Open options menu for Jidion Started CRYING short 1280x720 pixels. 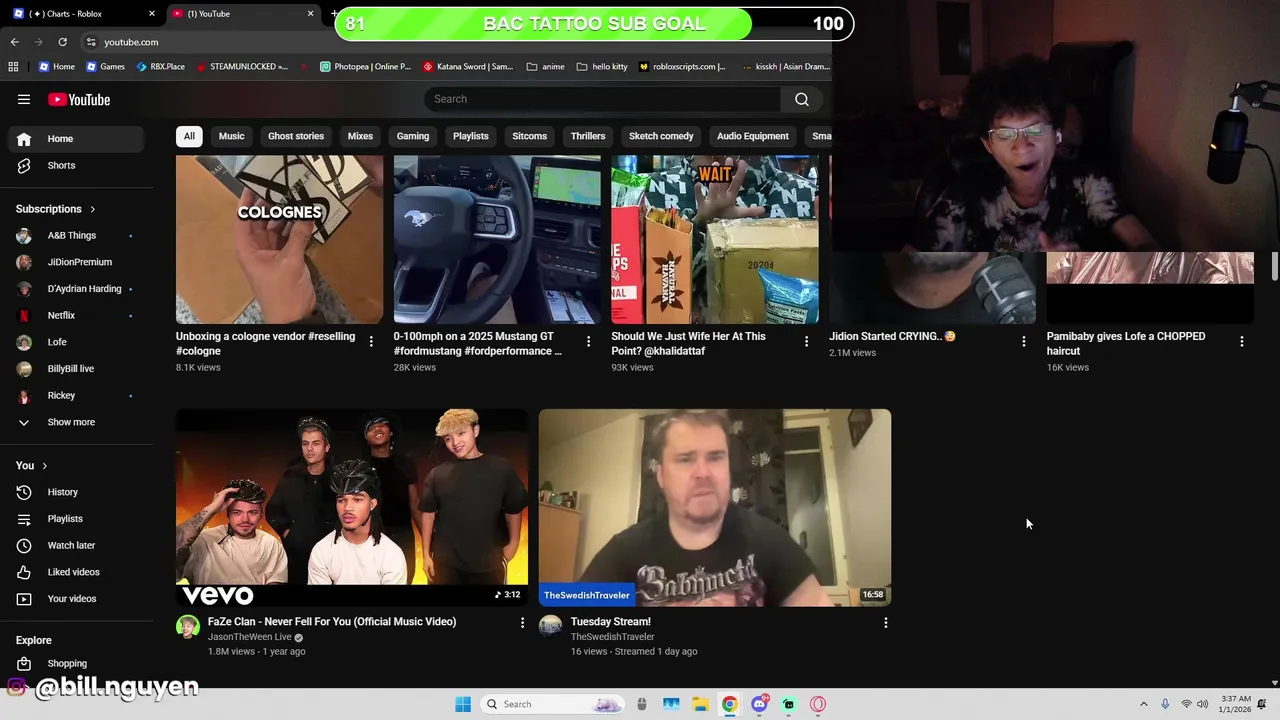click(x=1023, y=342)
